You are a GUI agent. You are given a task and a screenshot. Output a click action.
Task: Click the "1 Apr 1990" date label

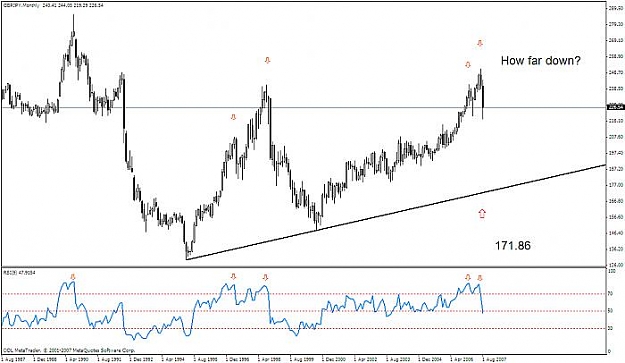77,359
